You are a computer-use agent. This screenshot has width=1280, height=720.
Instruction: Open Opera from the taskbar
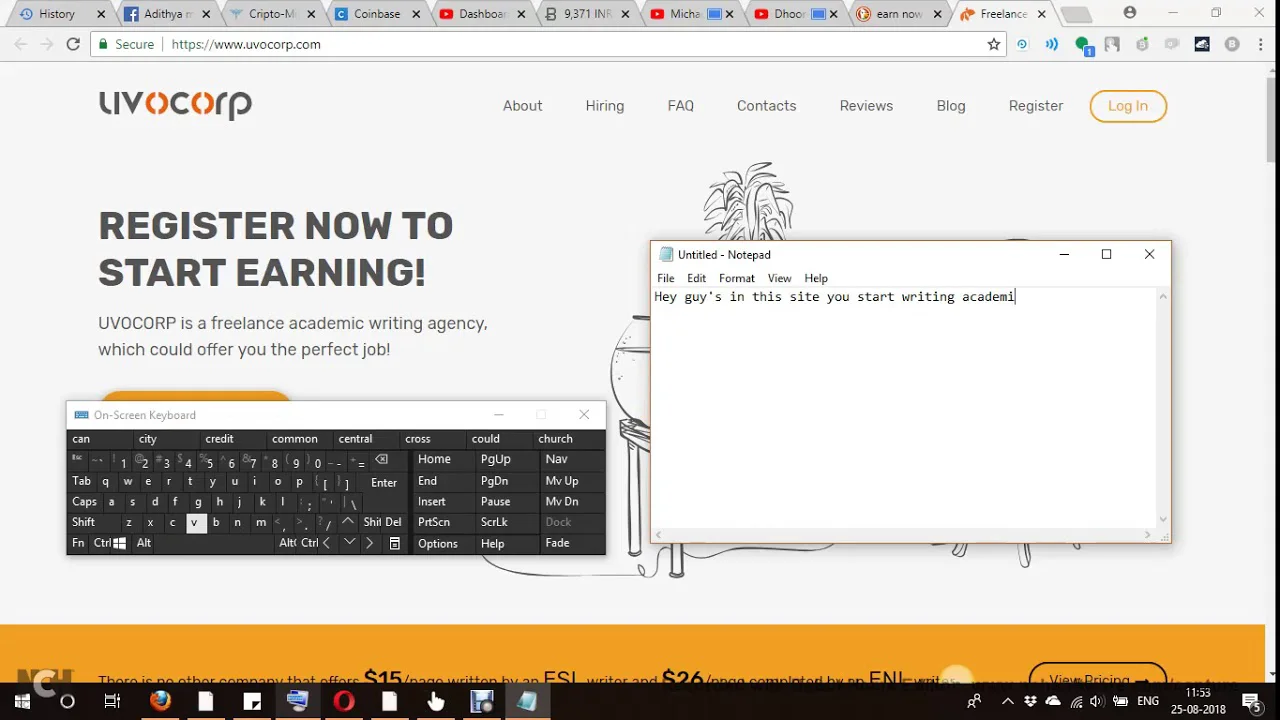[x=343, y=701]
